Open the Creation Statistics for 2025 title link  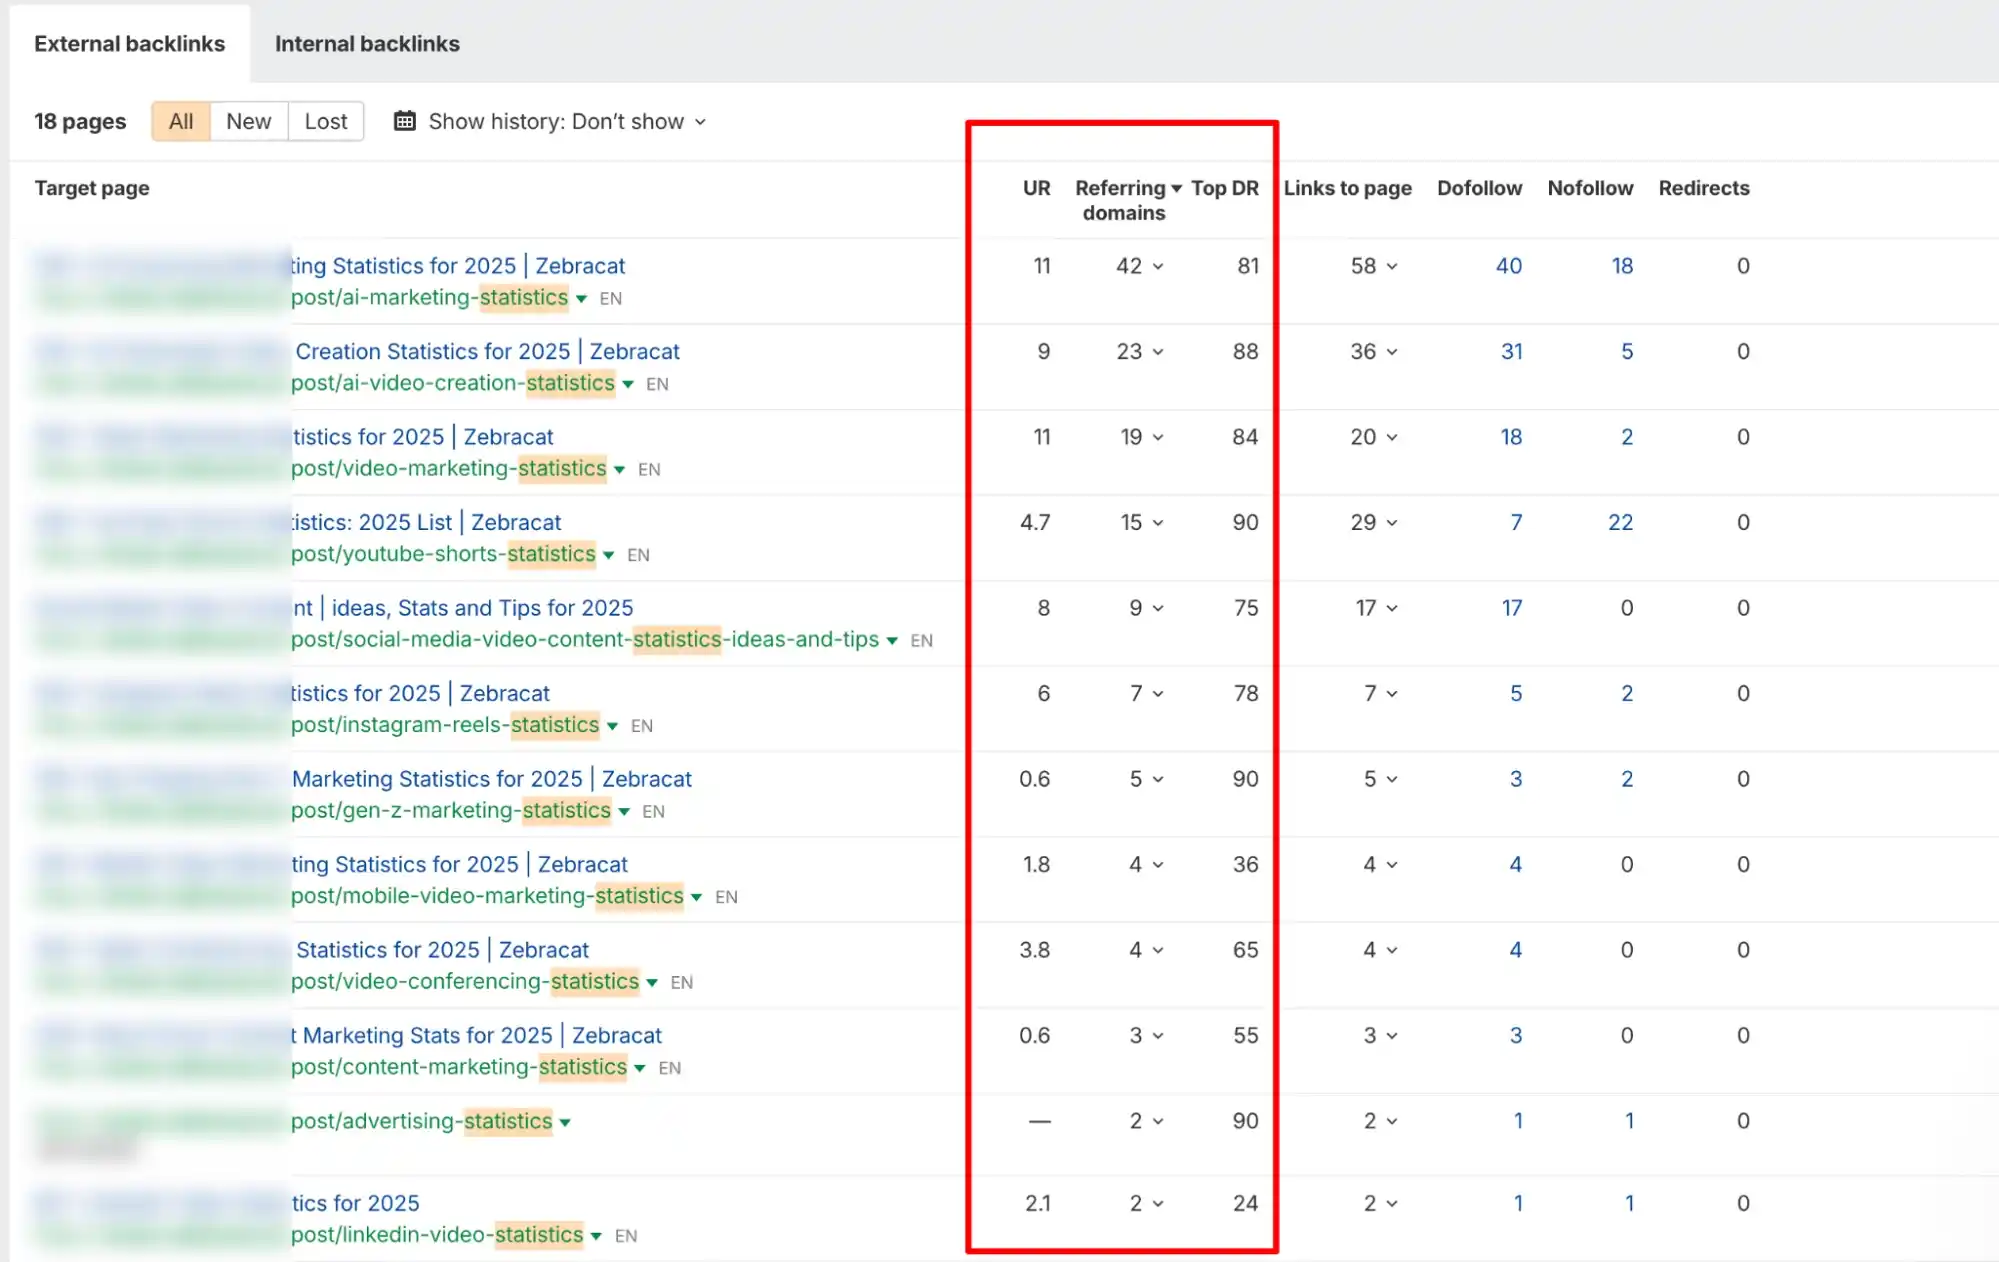487,352
